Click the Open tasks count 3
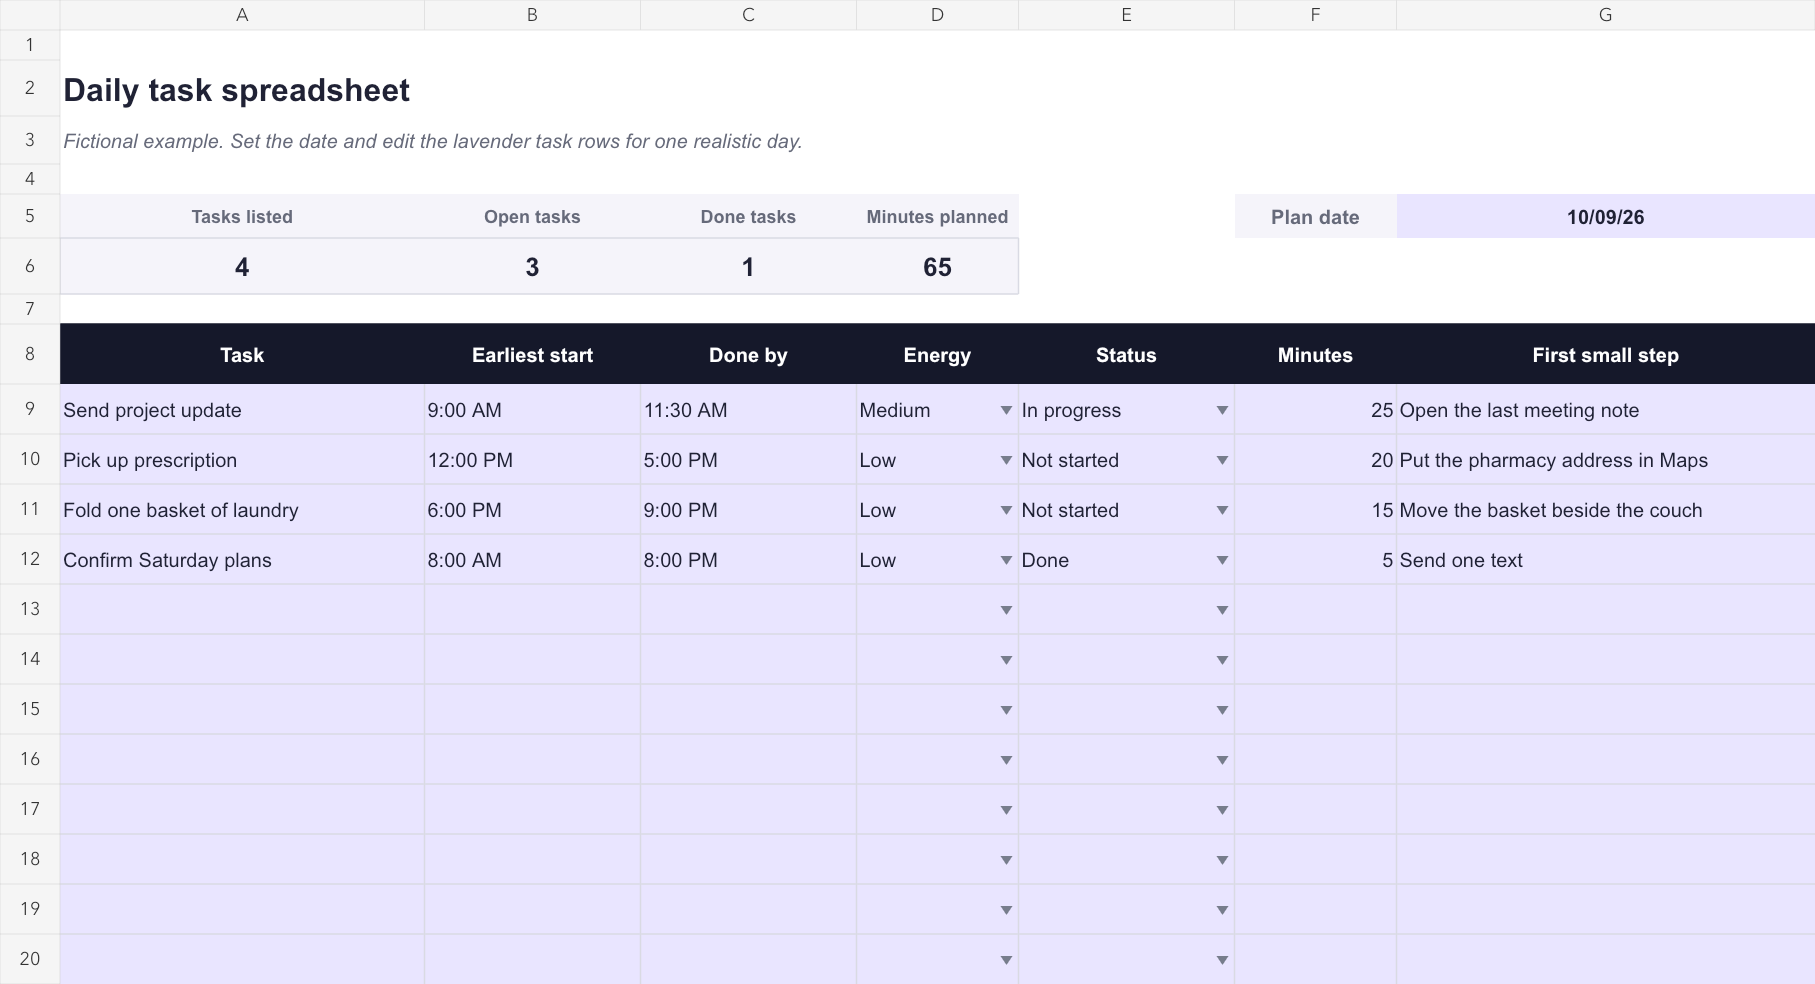This screenshot has width=1815, height=984. [x=532, y=267]
